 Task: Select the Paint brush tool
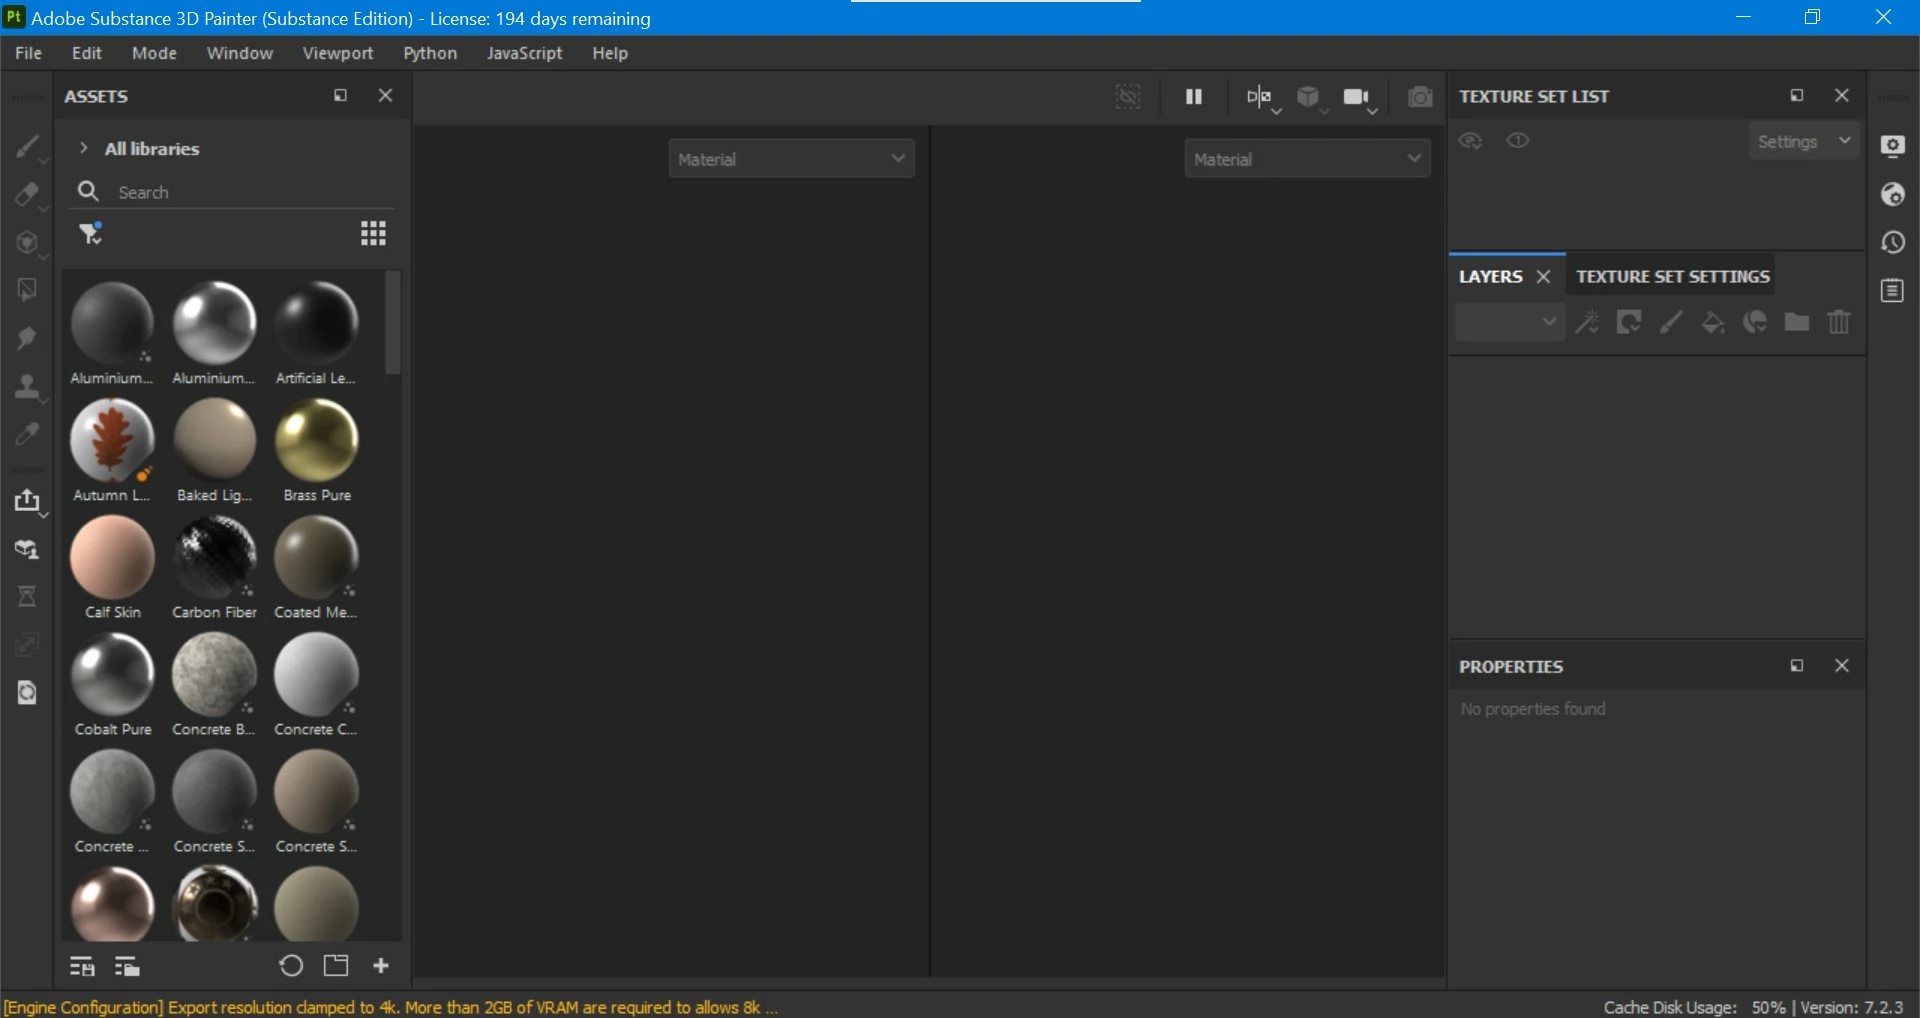(x=27, y=147)
